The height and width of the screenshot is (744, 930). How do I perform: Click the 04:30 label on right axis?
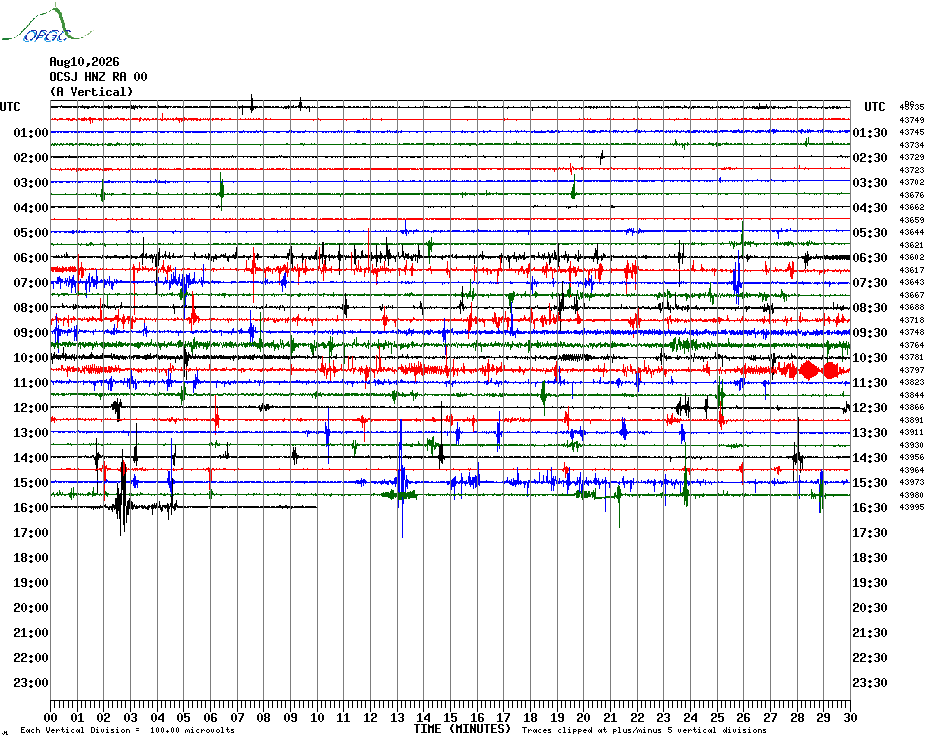click(x=870, y=208)
